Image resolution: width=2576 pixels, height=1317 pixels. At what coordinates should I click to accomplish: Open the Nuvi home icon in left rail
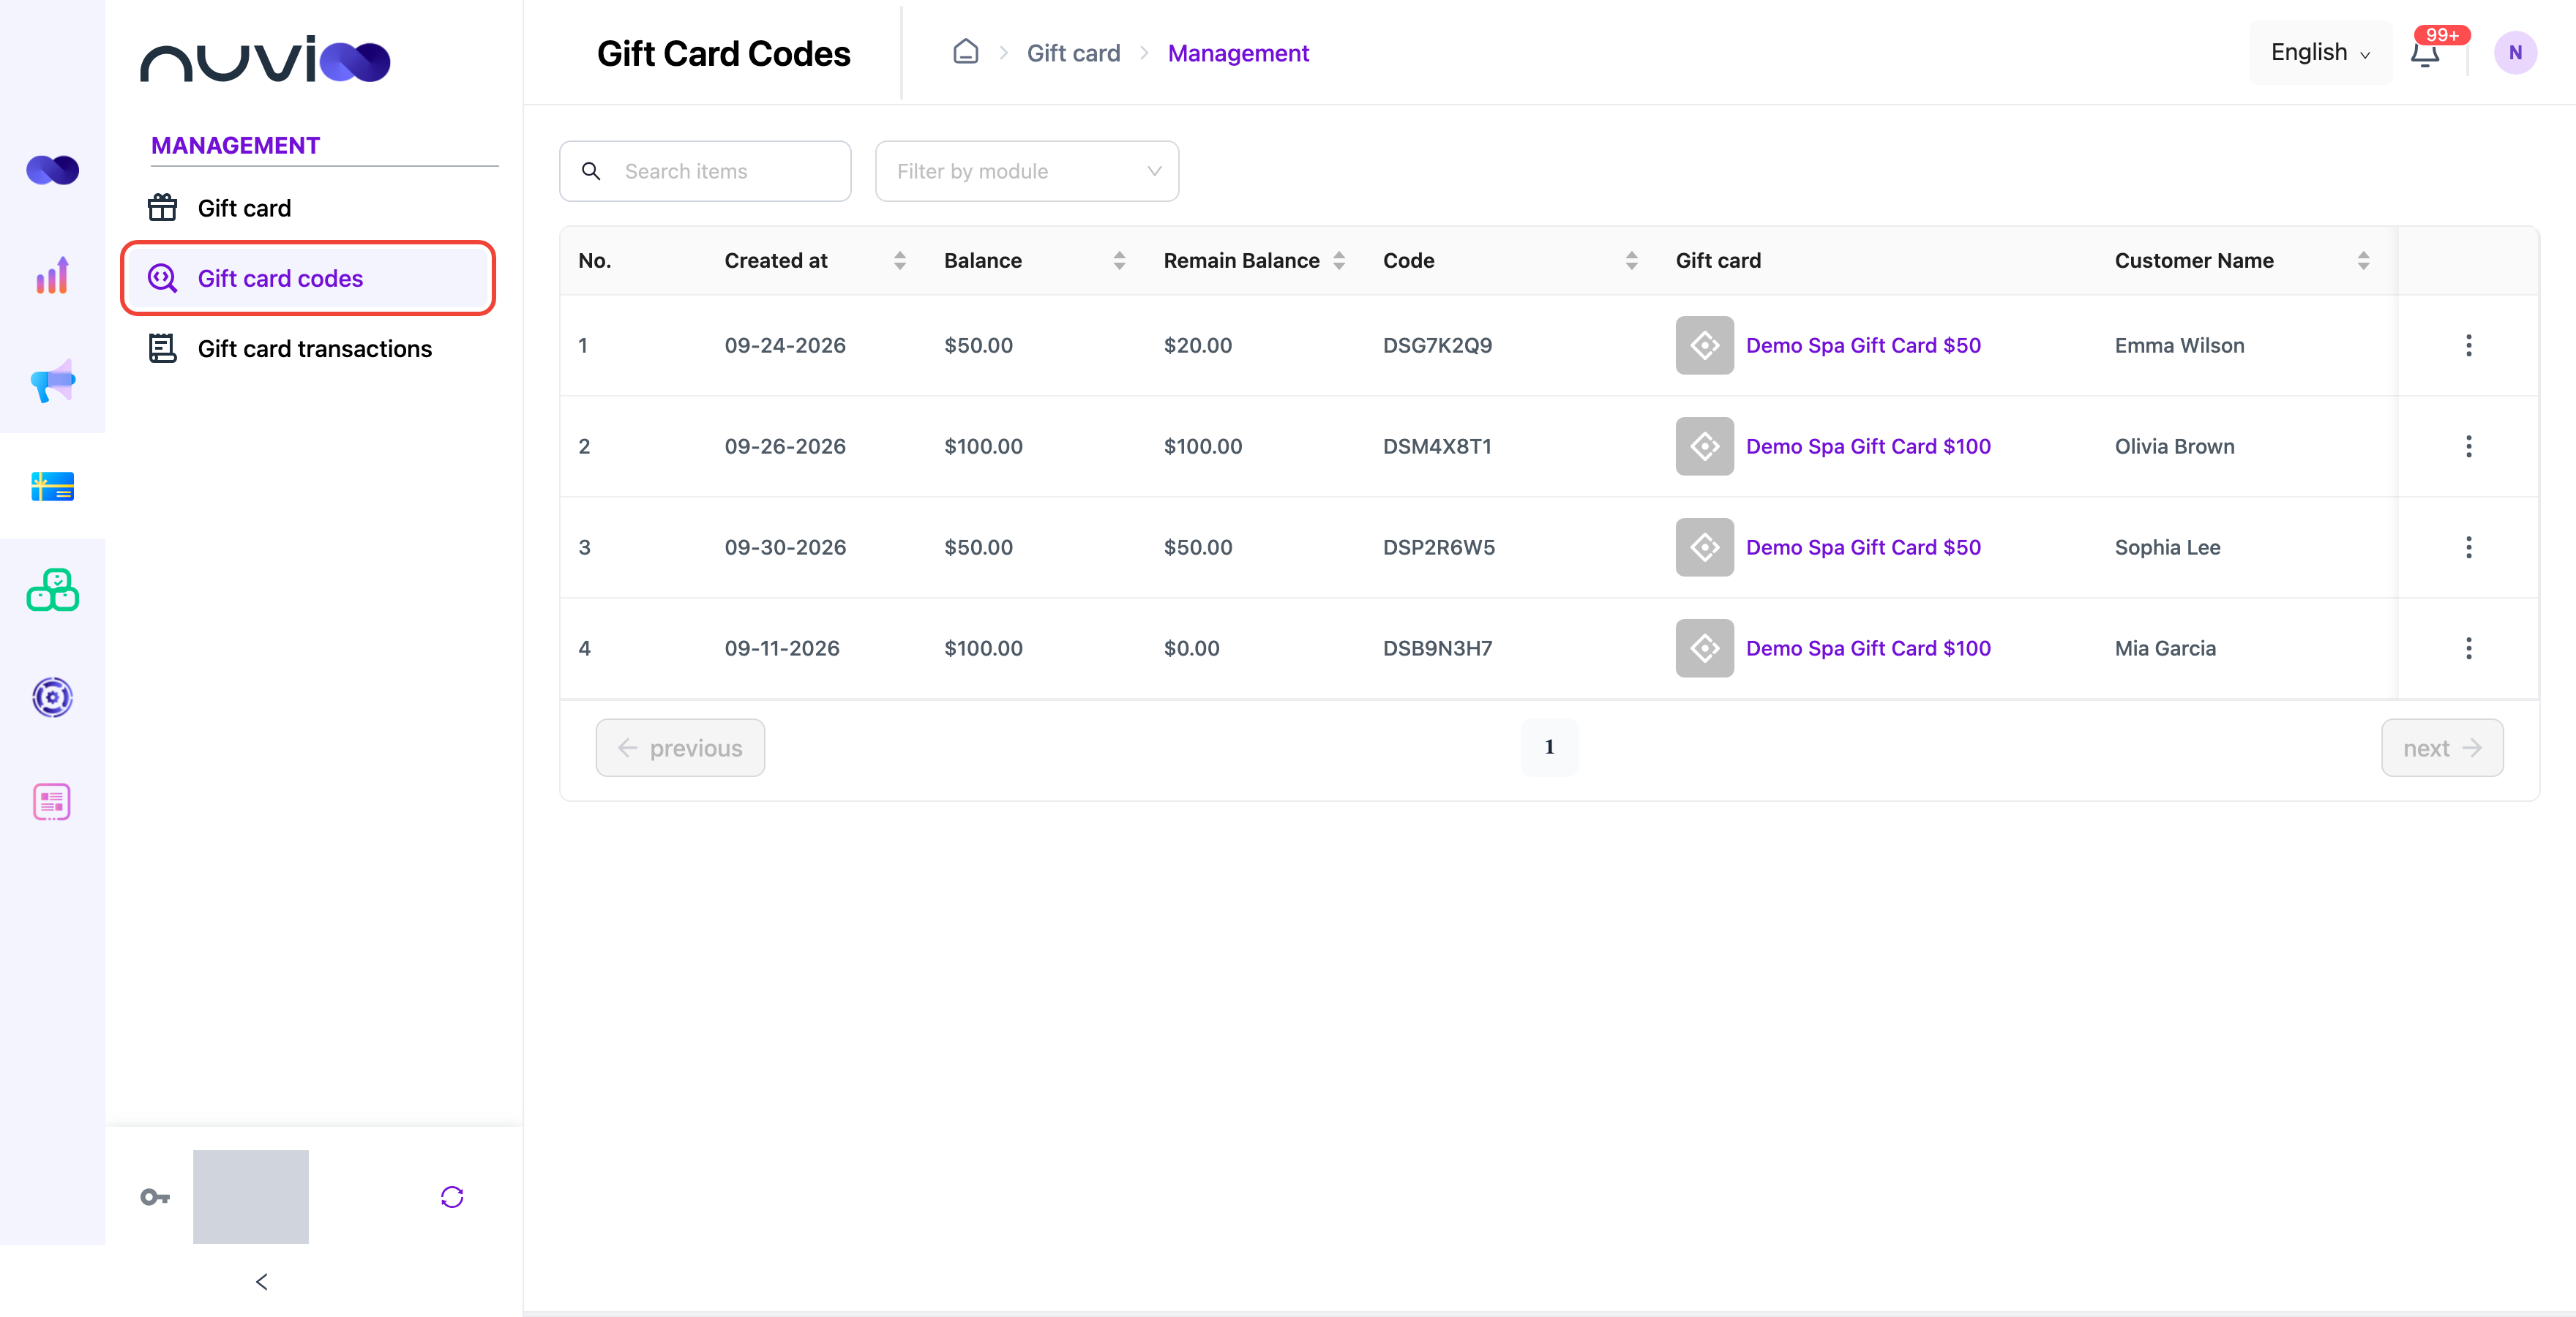[52, 170]
